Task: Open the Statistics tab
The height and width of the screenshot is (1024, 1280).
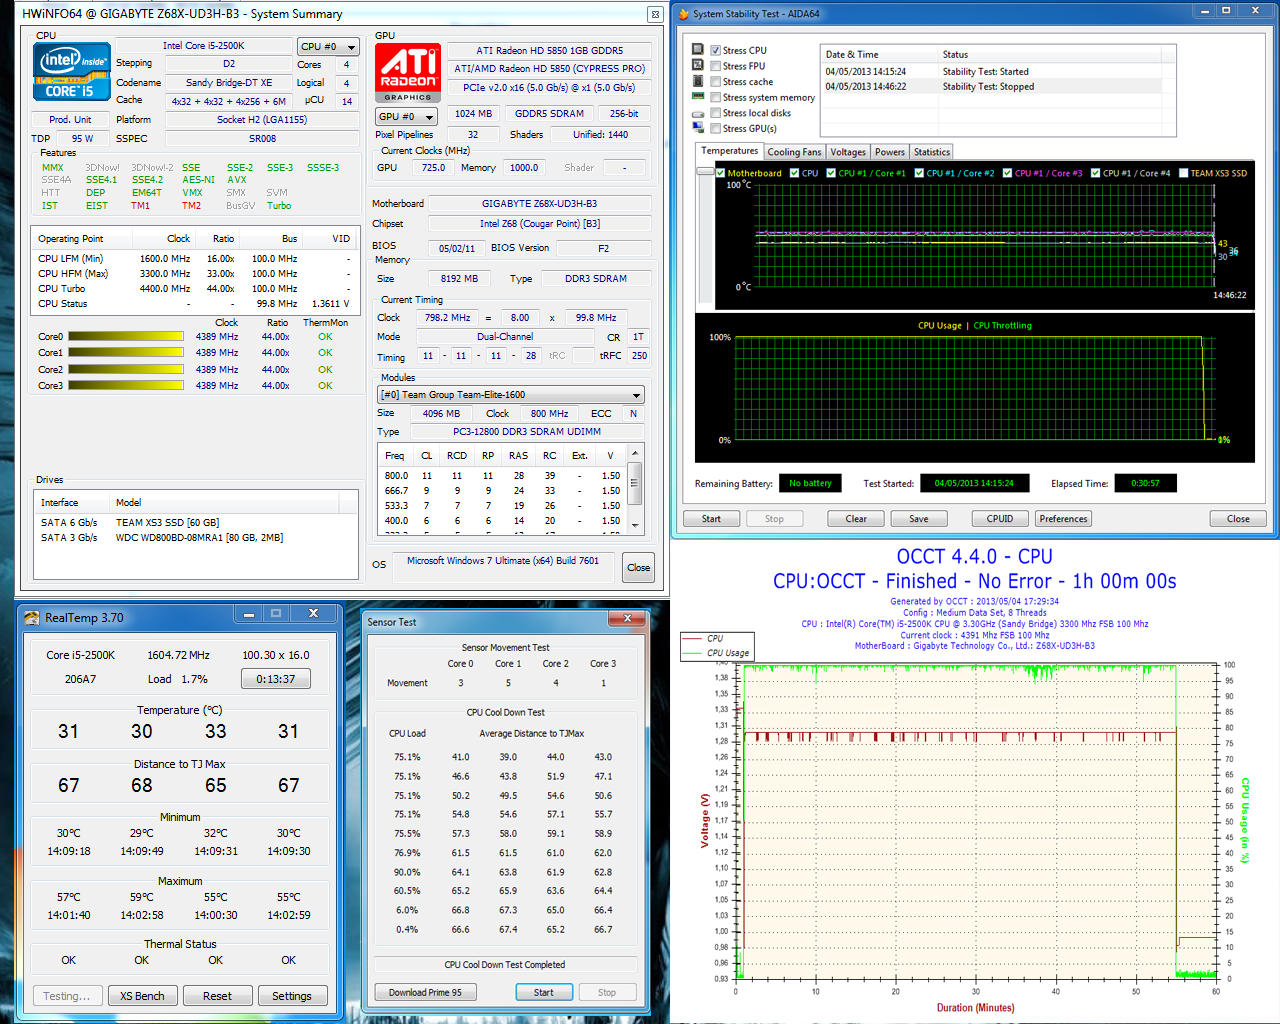Action: [932, 152]
